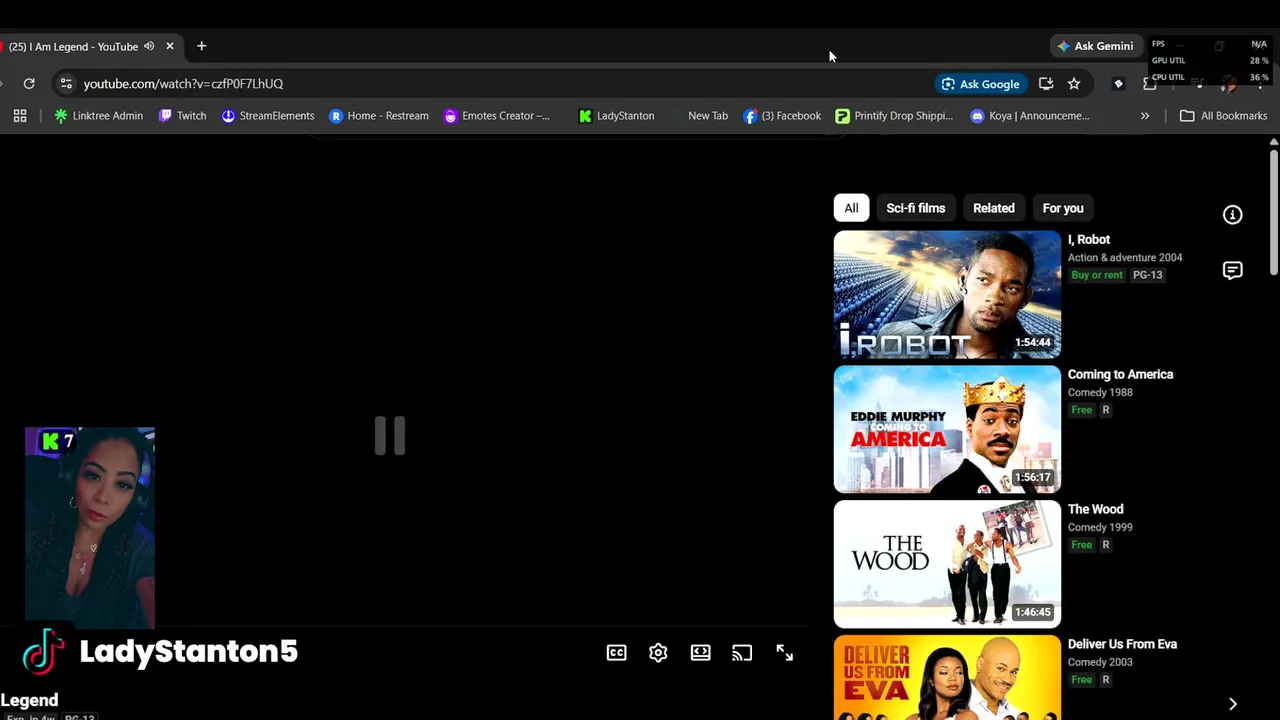Open the comments panel icon in sidebar
This screenshot has width=1280, height=720.
tap(1232, 271)
